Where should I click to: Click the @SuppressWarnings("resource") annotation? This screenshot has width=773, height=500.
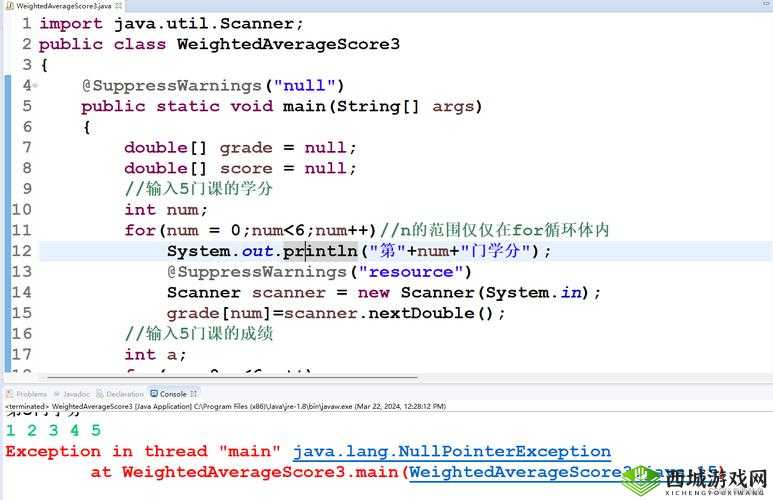[x=319, y=272]
